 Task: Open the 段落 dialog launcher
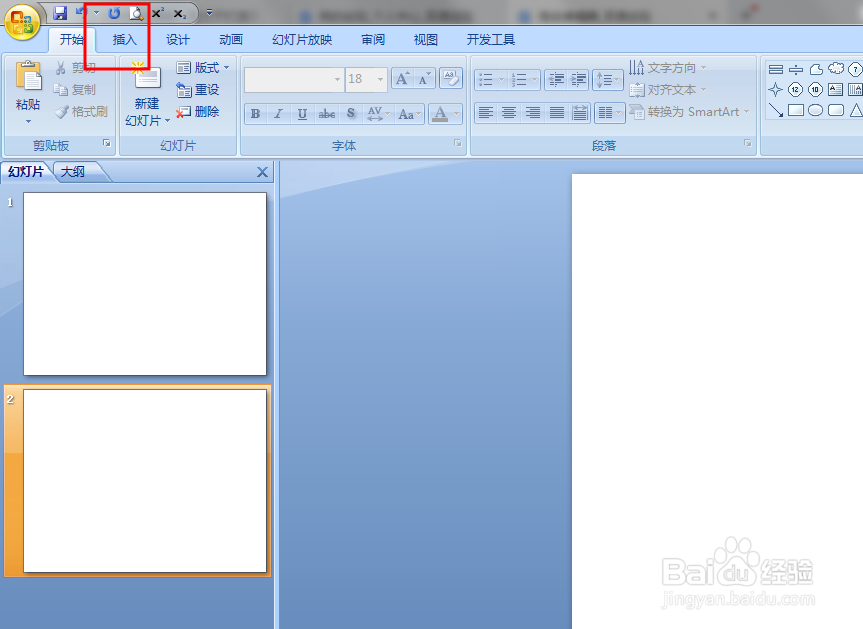[x=747, y=143]
